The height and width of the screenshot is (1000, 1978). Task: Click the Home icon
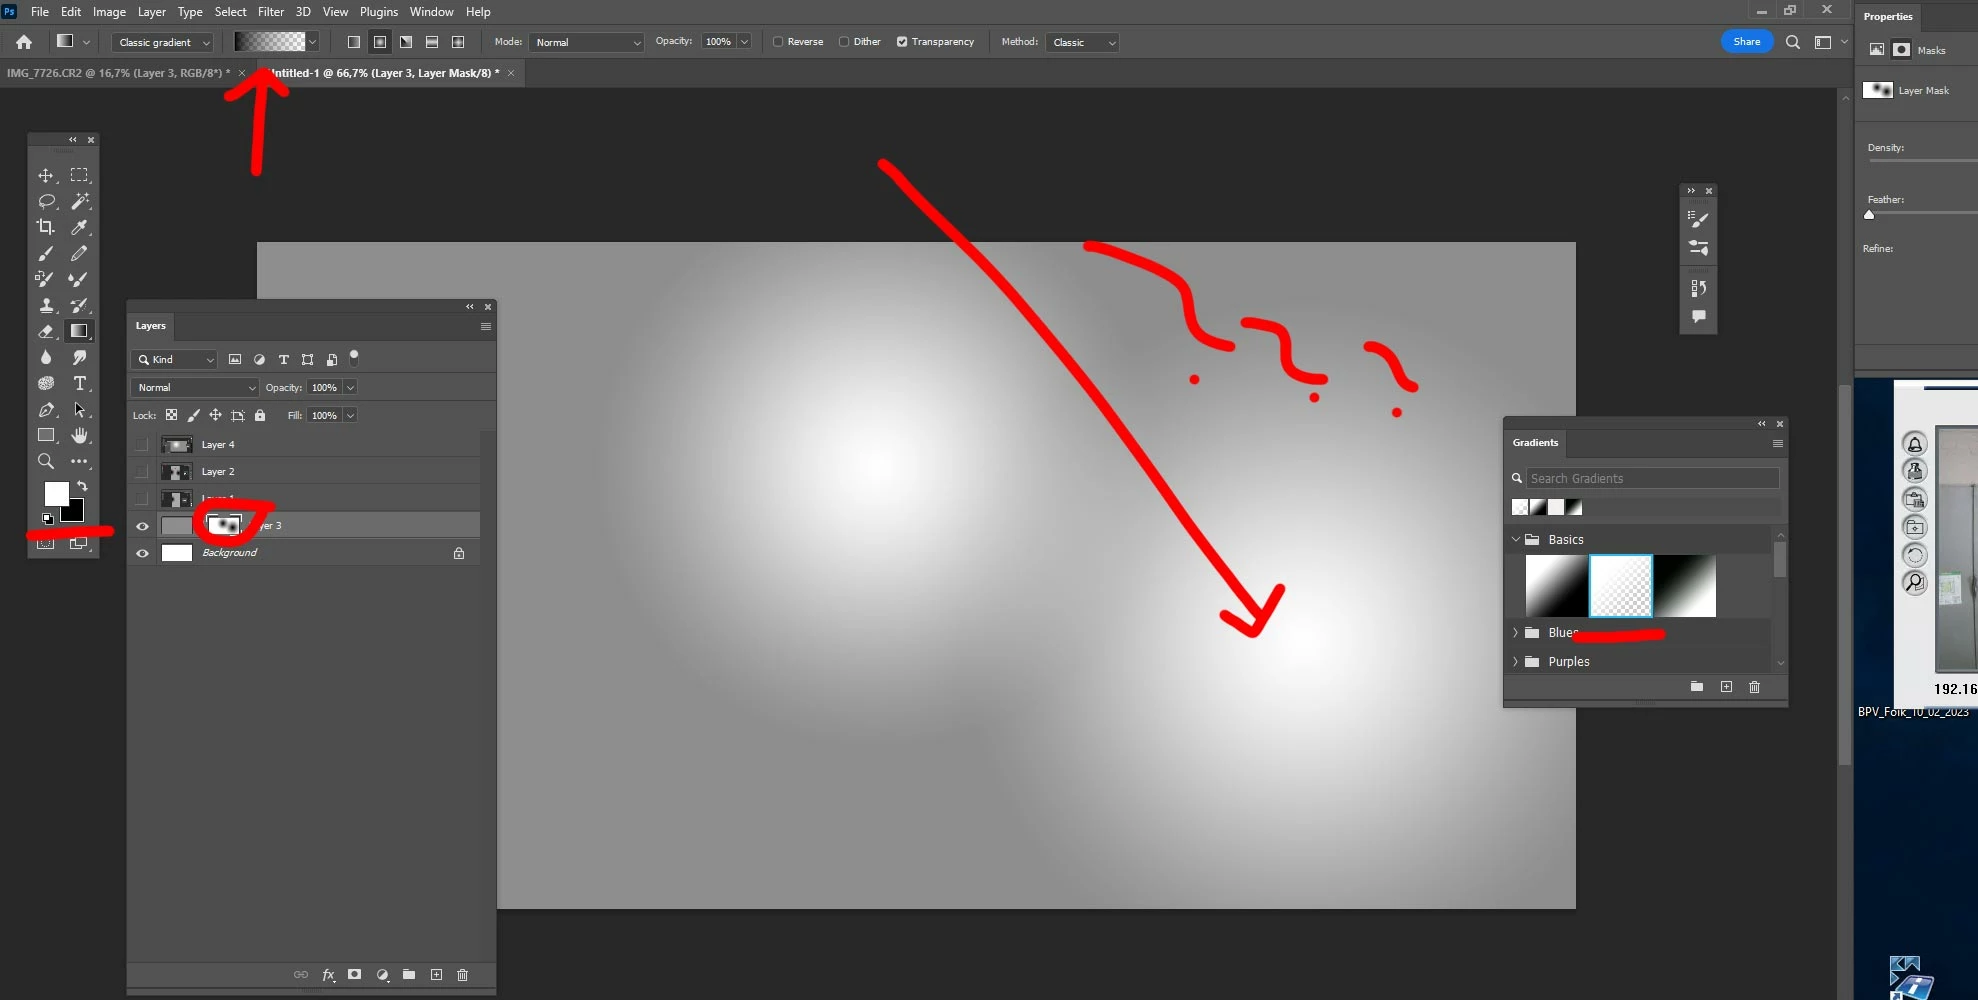pos(24,42)
